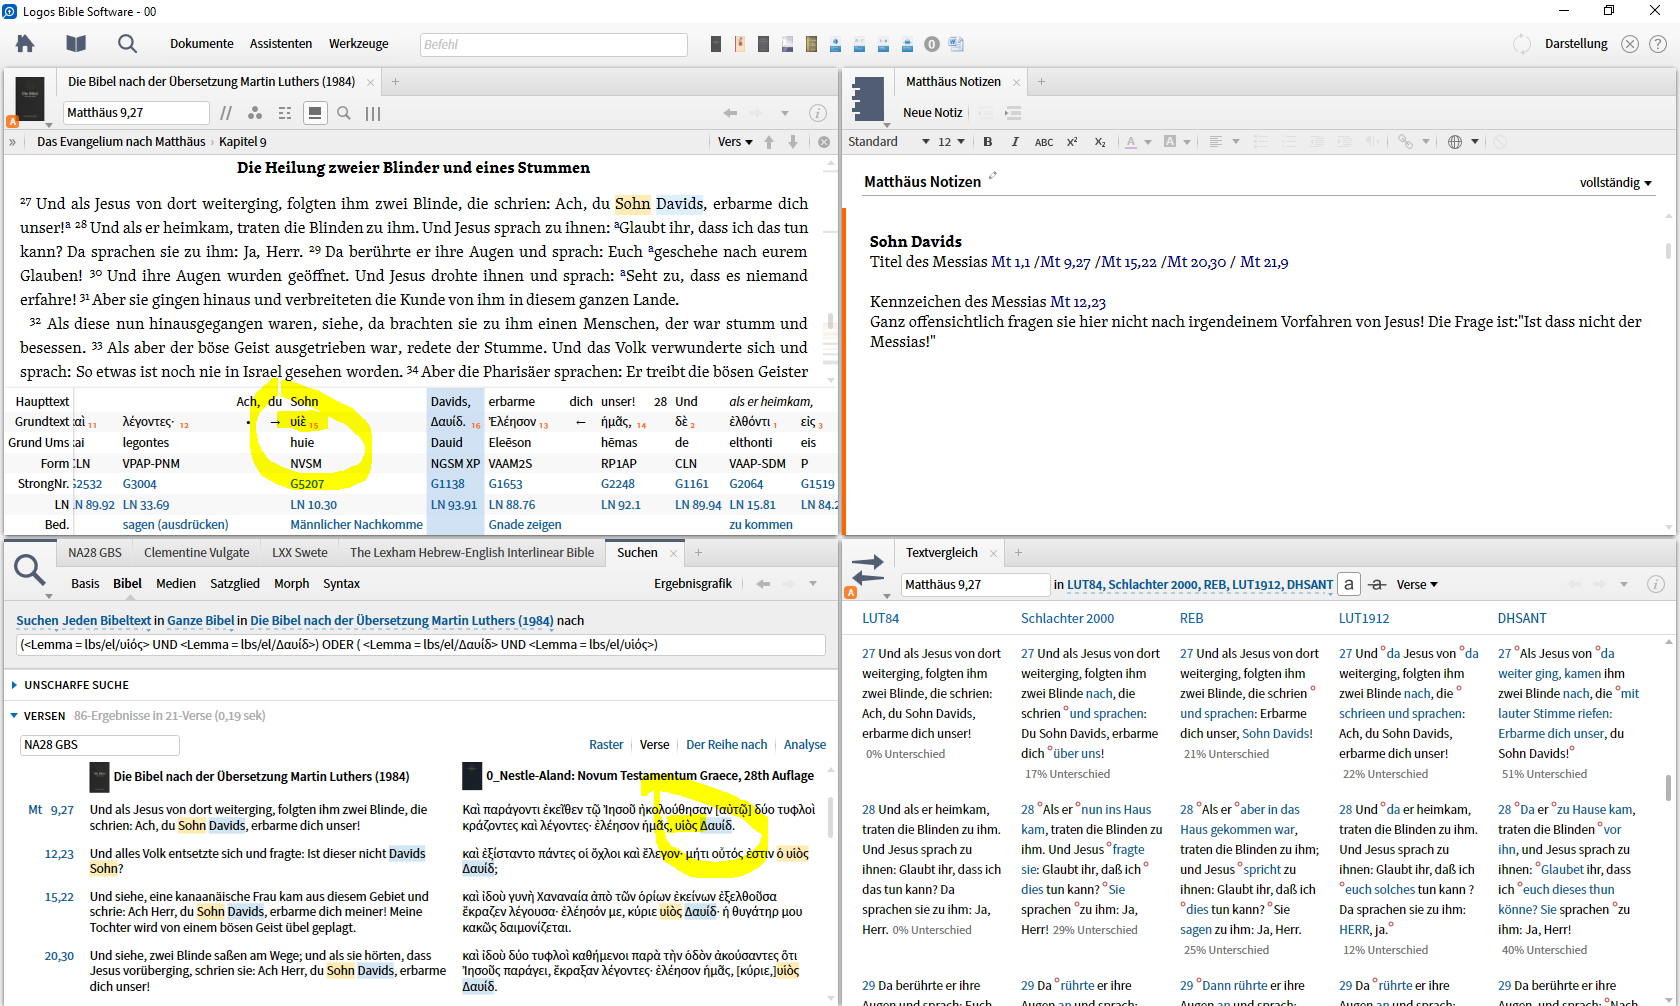This screenshot has width=1680, height=1006.
Task: Click the main toolbar search magnifier
Action: [x=127, y=43]
